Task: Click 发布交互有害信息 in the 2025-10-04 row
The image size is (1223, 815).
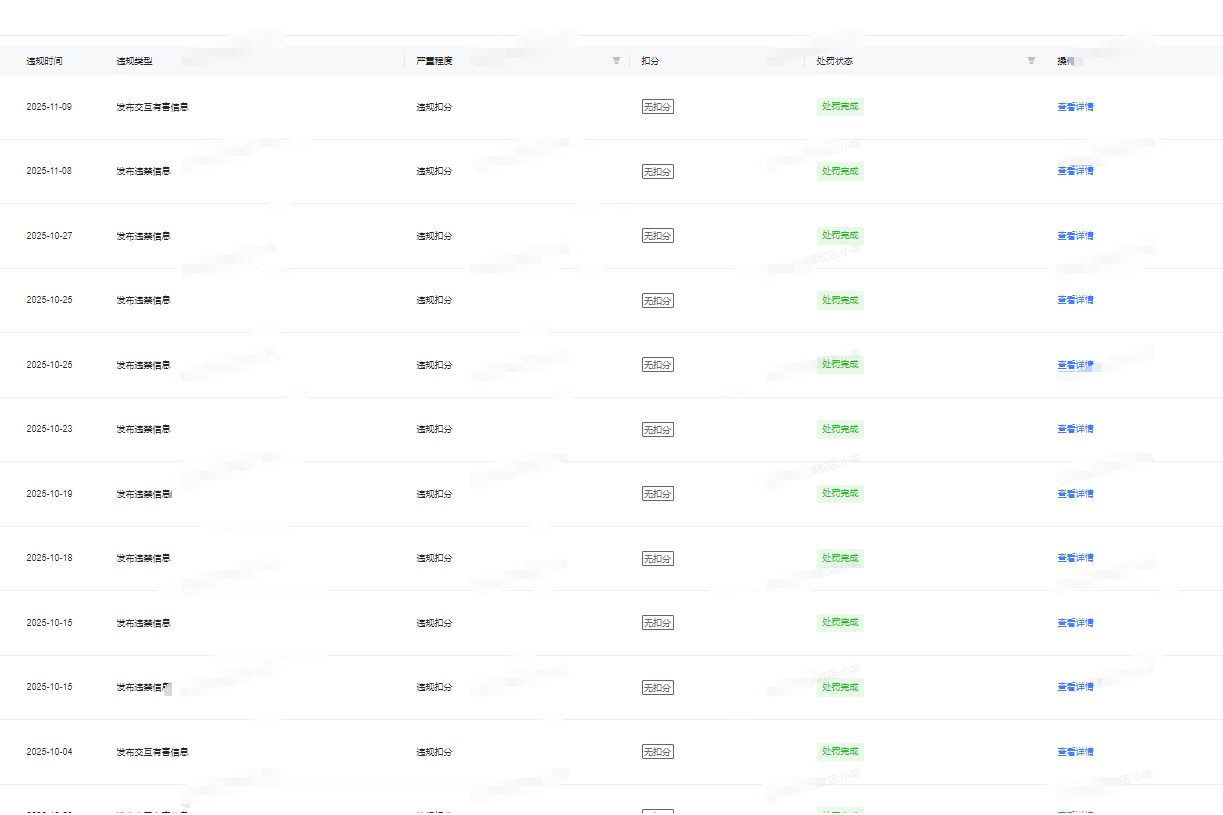Action: (x=152, y=752)
